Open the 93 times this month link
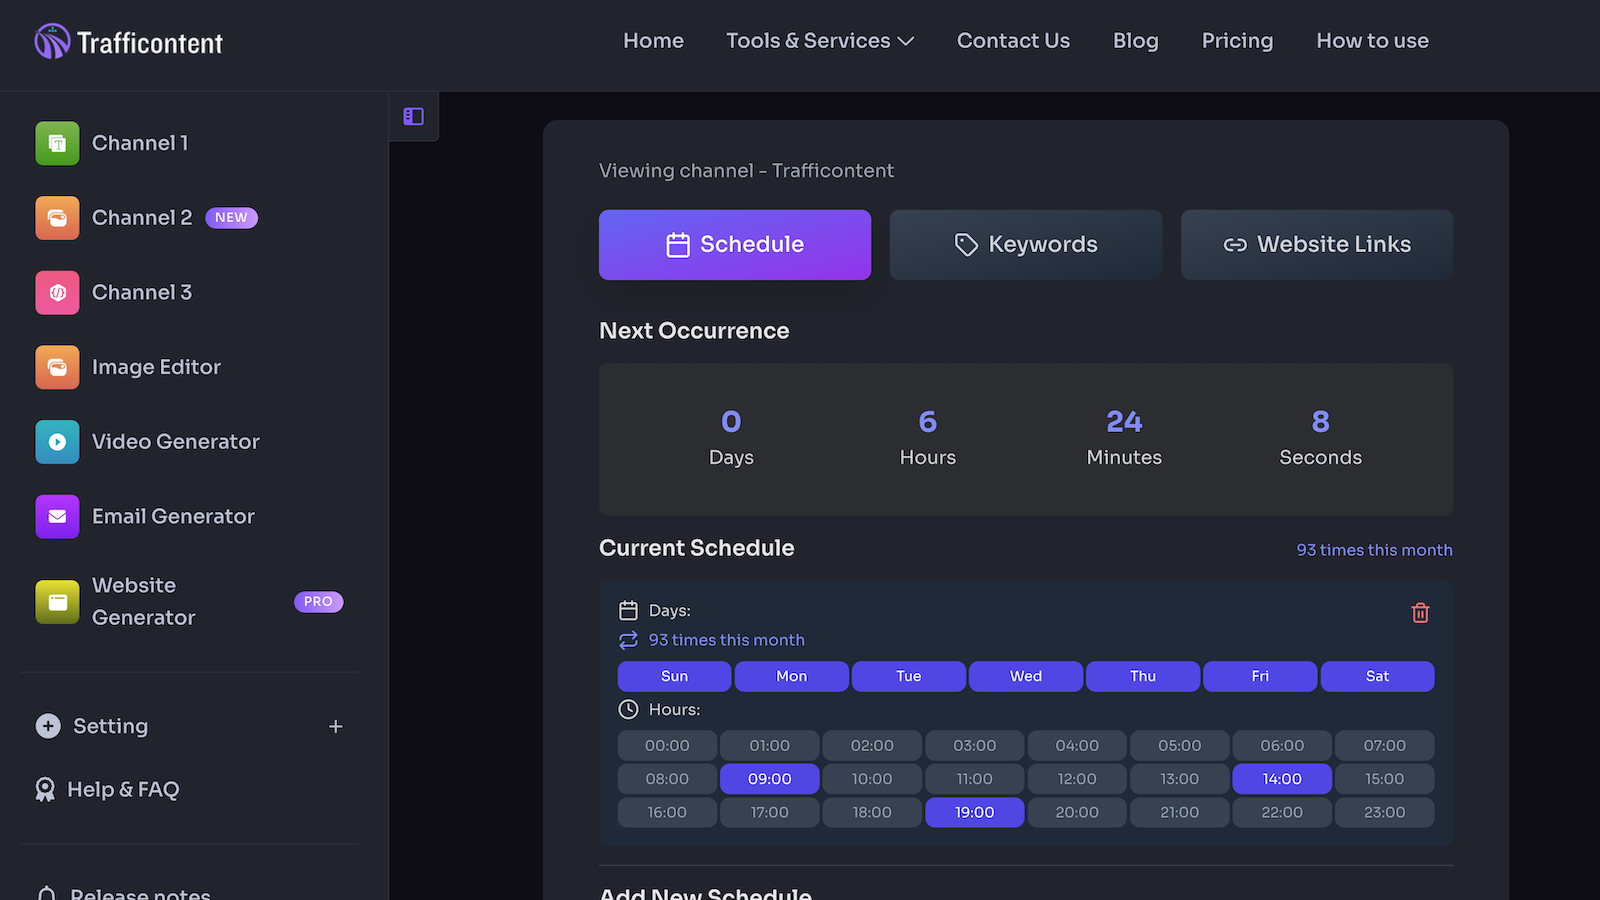 (x=1374, y=549)
